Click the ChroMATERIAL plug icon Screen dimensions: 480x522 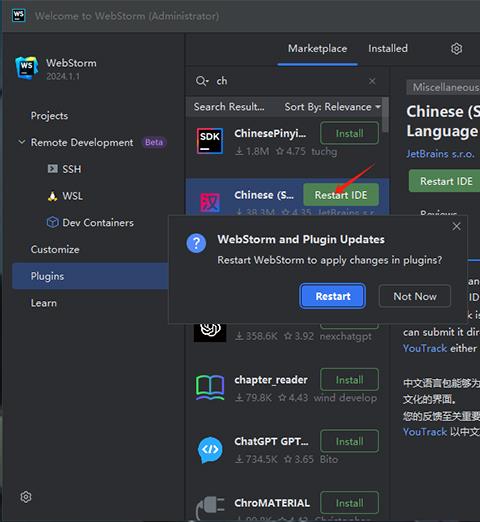[210, 509]
